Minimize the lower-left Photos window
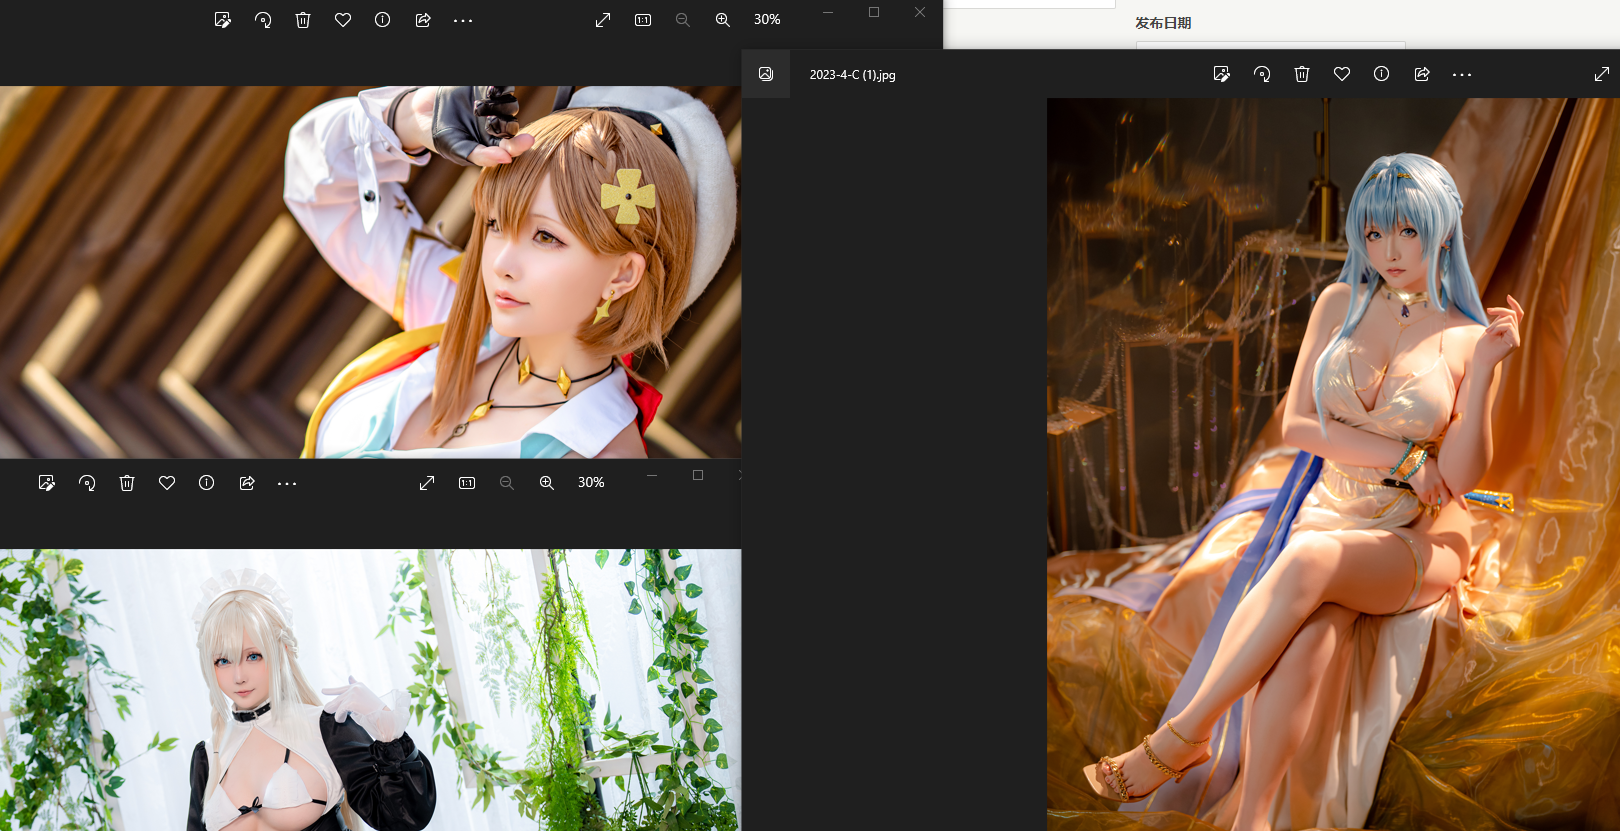 (652, 475)
